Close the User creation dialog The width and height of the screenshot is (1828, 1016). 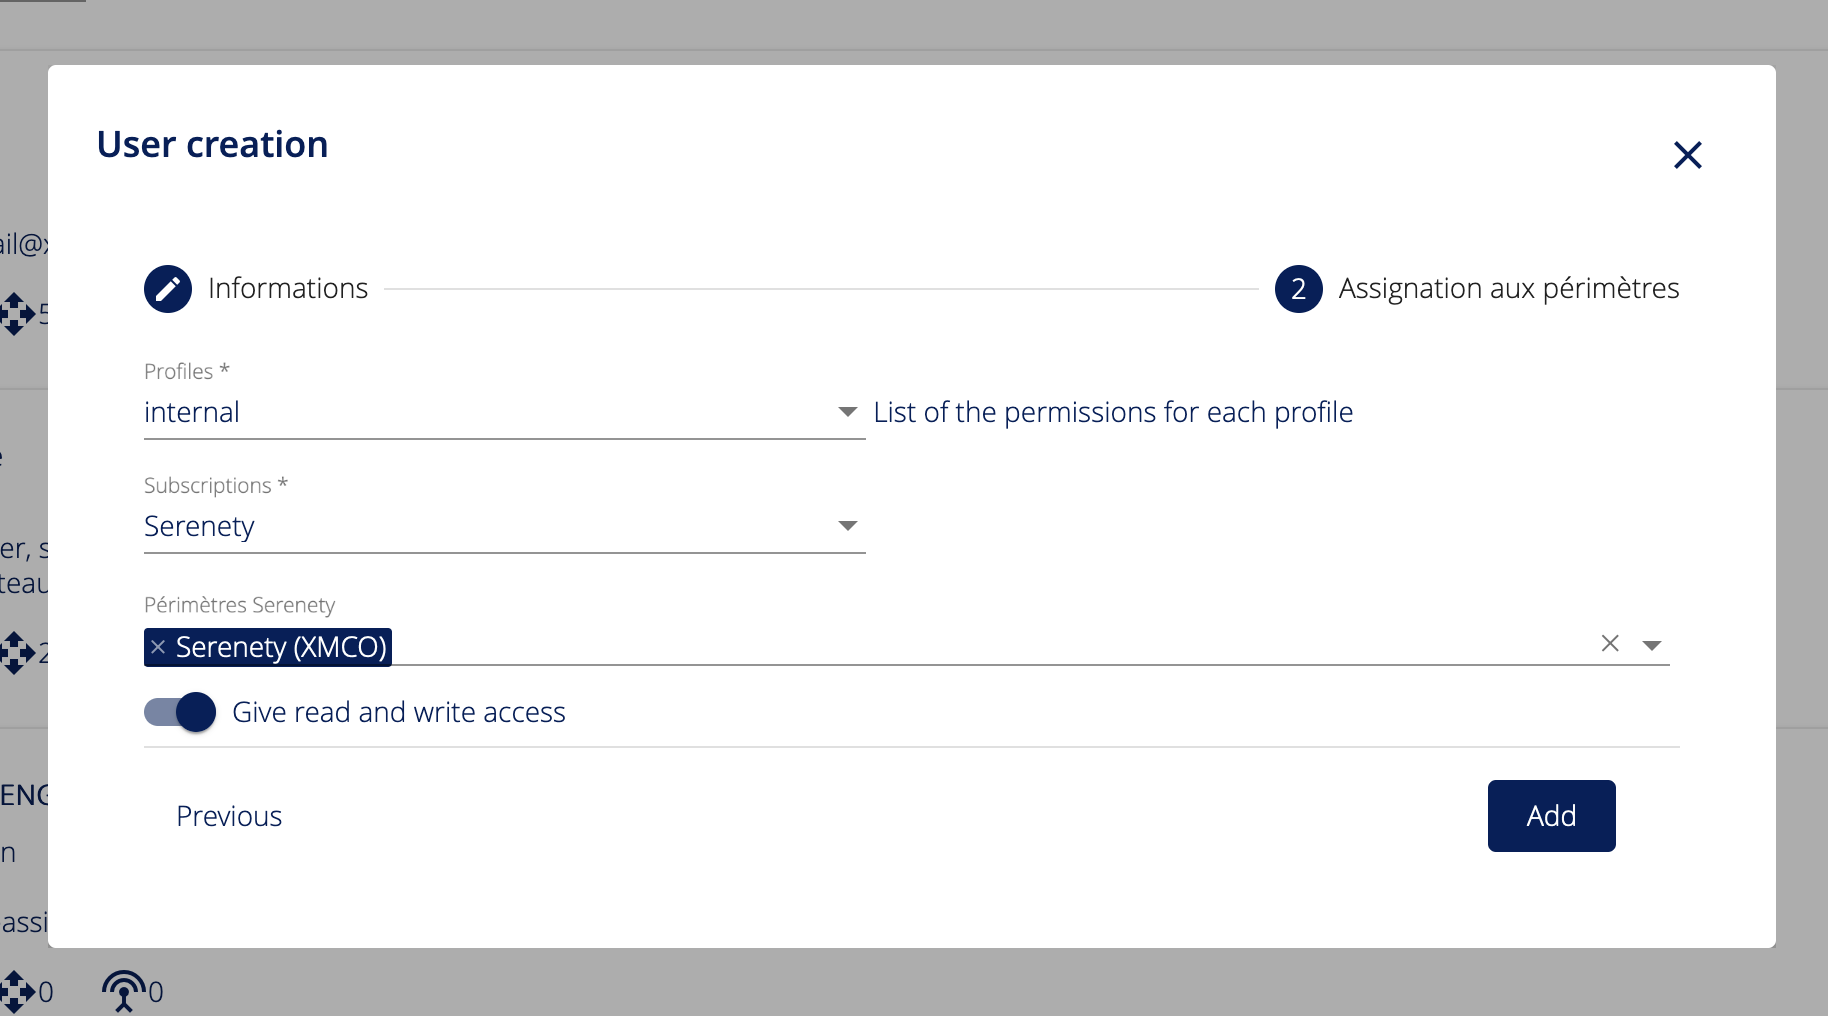1687,155
